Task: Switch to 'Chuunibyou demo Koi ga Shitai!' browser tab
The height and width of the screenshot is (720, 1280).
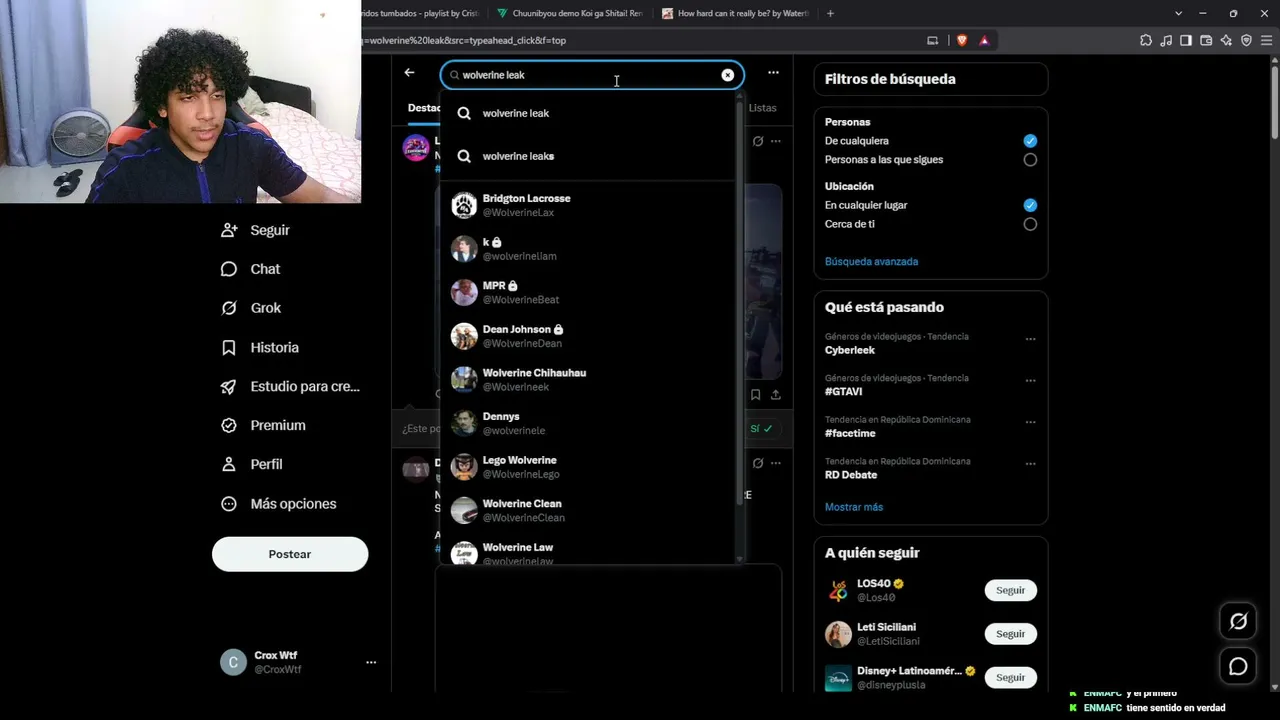Action: coord(569,14)
